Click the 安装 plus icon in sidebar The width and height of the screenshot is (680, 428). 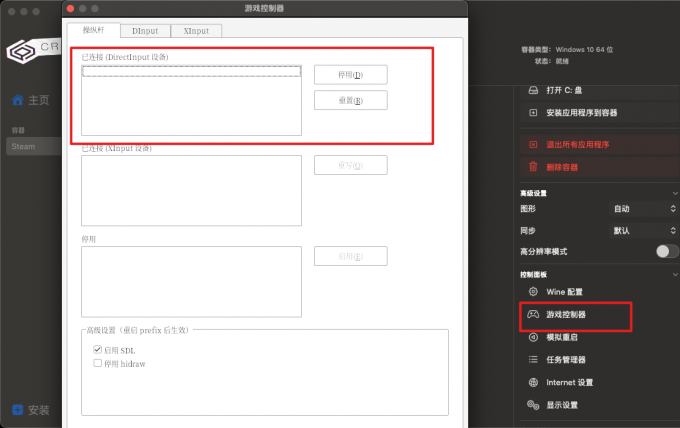point(18,410)
